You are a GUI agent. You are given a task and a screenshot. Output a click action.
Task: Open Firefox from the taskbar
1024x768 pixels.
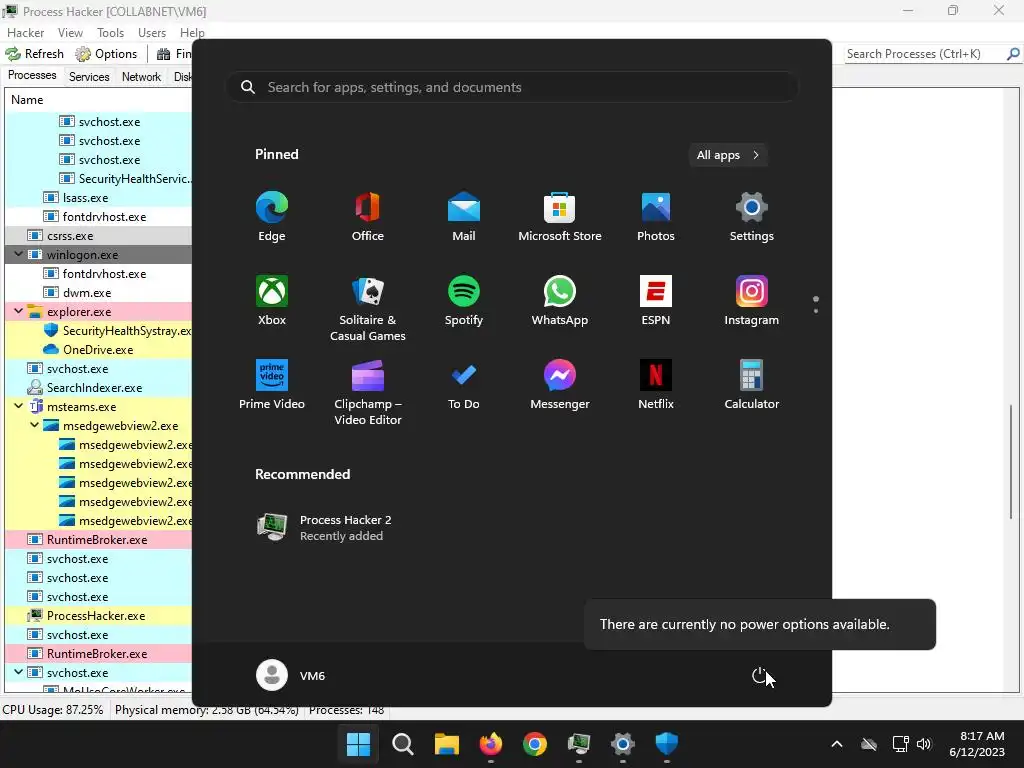[490, 744]
